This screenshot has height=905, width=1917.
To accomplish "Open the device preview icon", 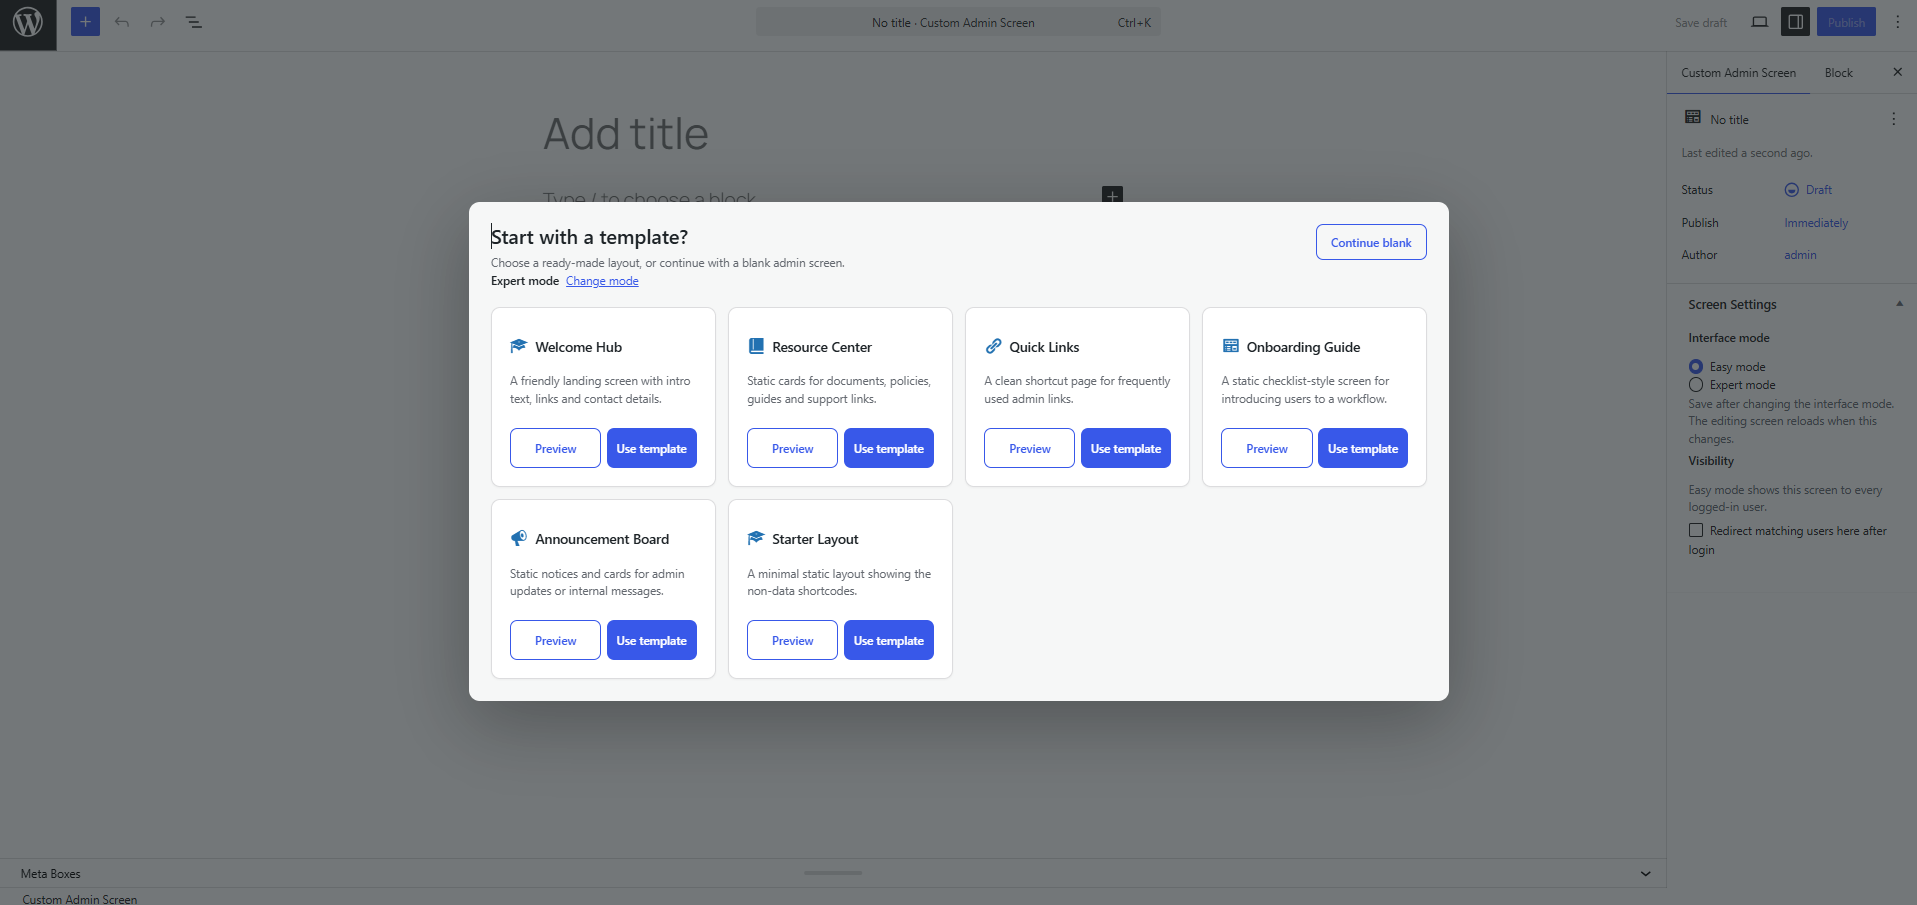I will tap(1760, 22).
